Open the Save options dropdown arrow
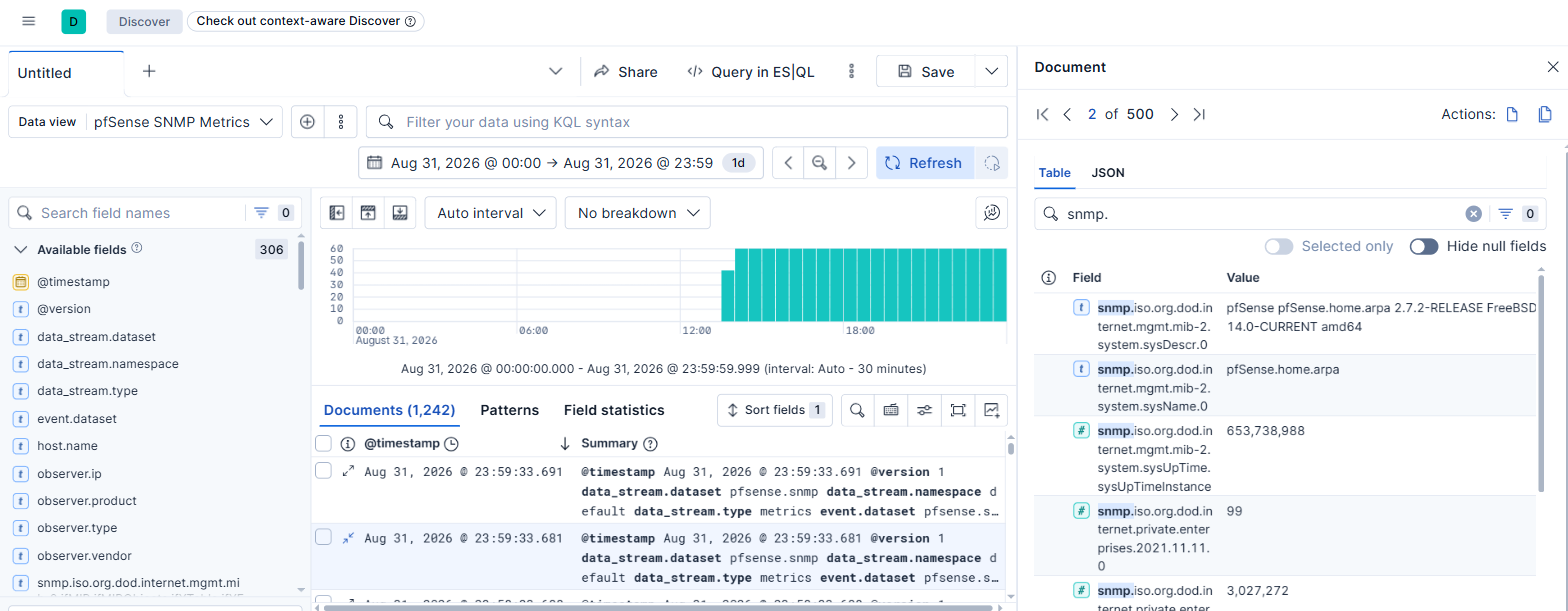Screen dimensions: 1568x611 [991, 71]
